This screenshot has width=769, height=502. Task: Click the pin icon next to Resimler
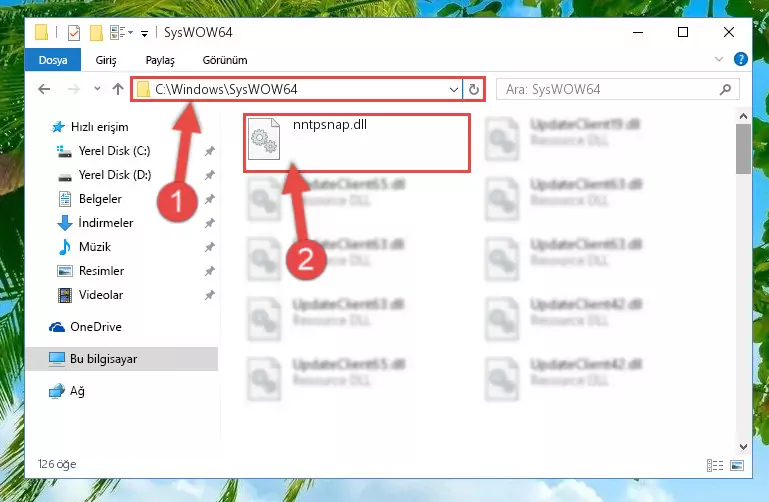209,271
